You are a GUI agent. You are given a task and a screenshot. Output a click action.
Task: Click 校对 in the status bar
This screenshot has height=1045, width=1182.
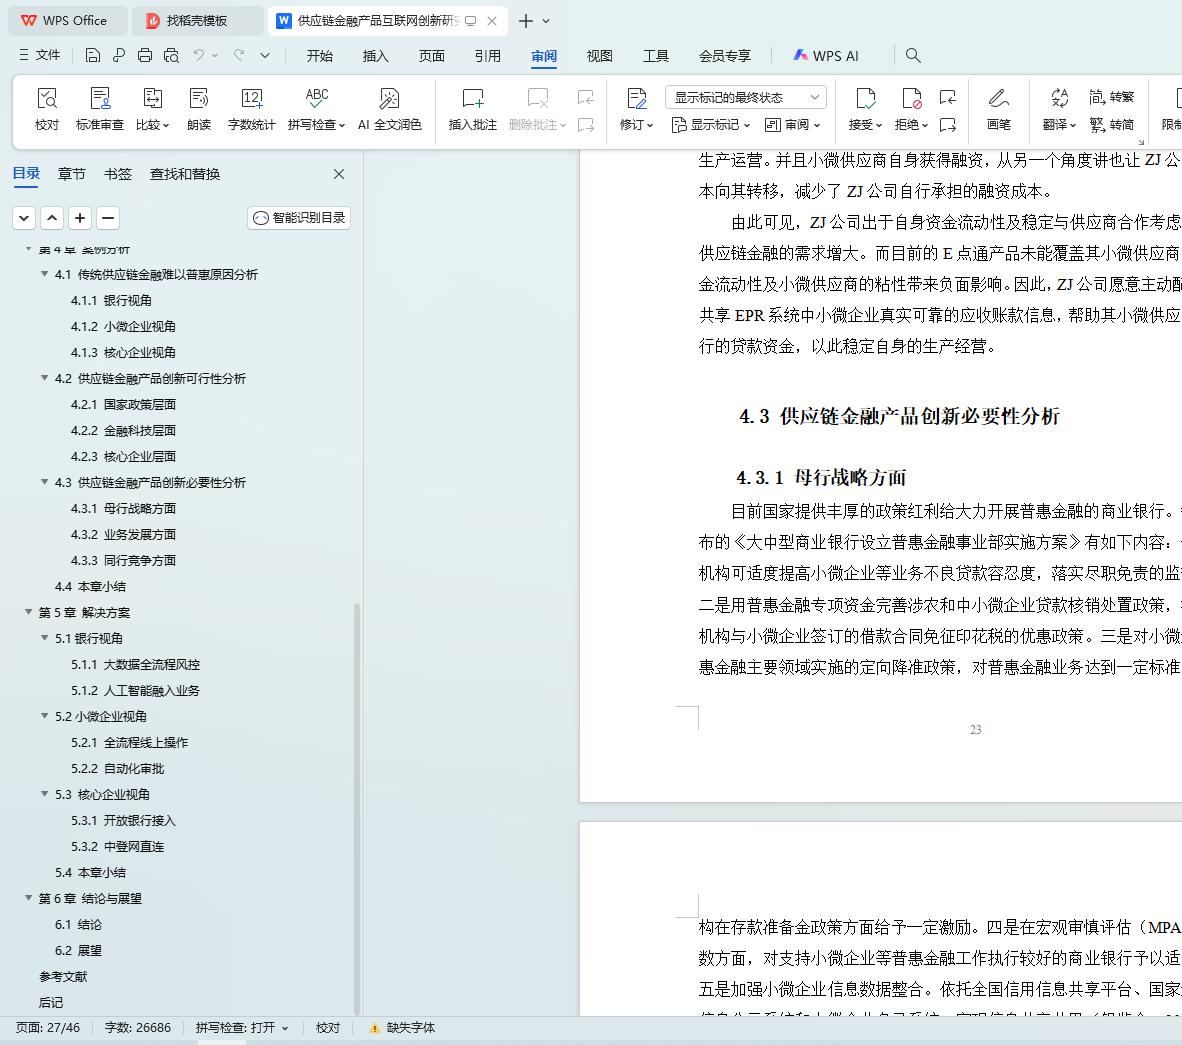[328, 1028]
